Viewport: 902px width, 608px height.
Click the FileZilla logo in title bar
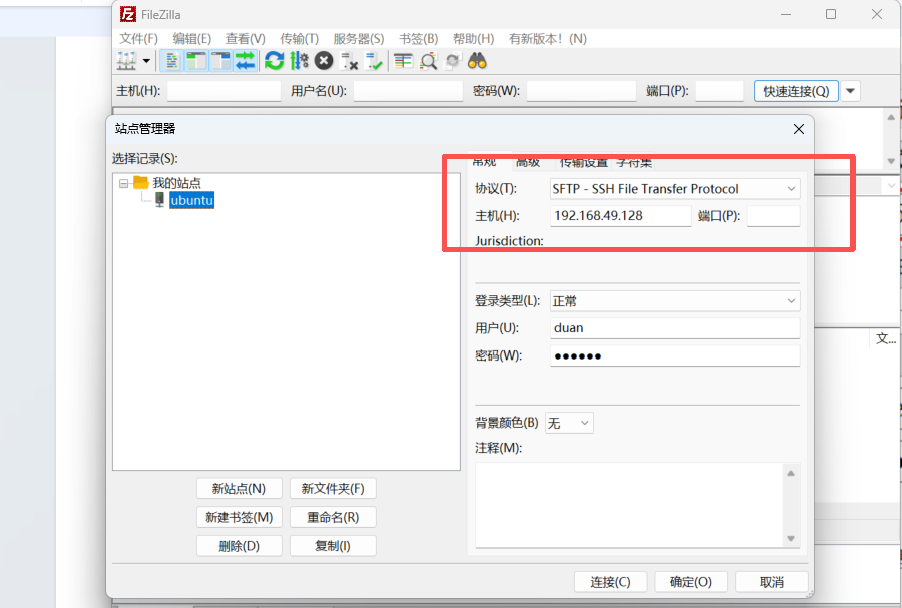[128, 14]
